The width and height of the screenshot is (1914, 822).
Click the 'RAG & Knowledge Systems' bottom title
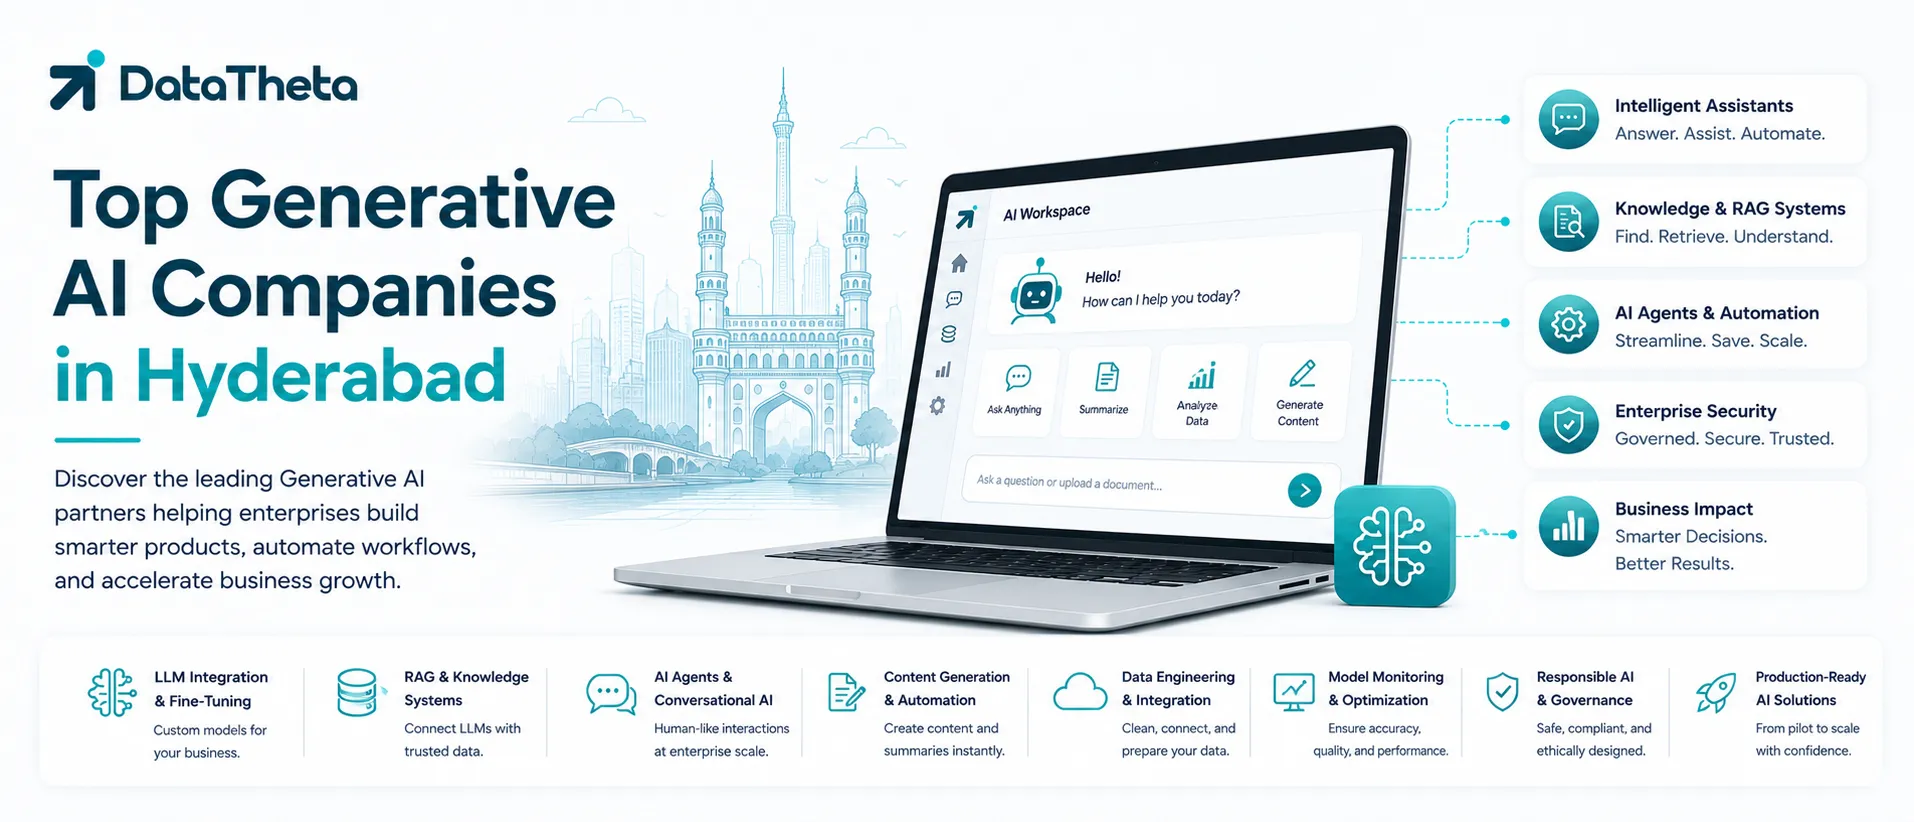click(x=466, y=688)
